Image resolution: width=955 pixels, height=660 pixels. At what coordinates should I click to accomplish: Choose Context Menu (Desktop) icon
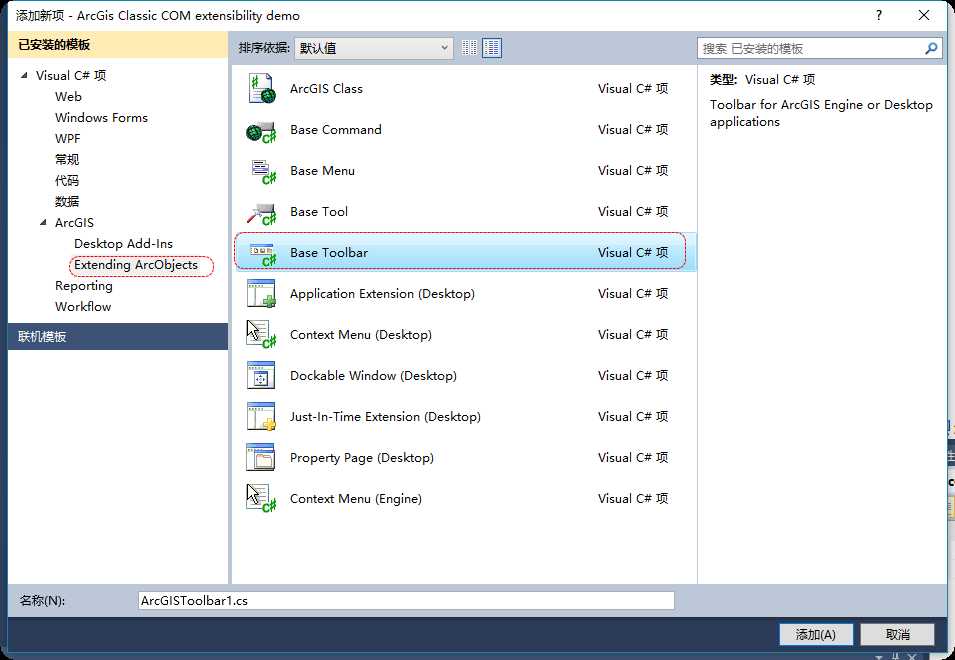click(261, 334)
